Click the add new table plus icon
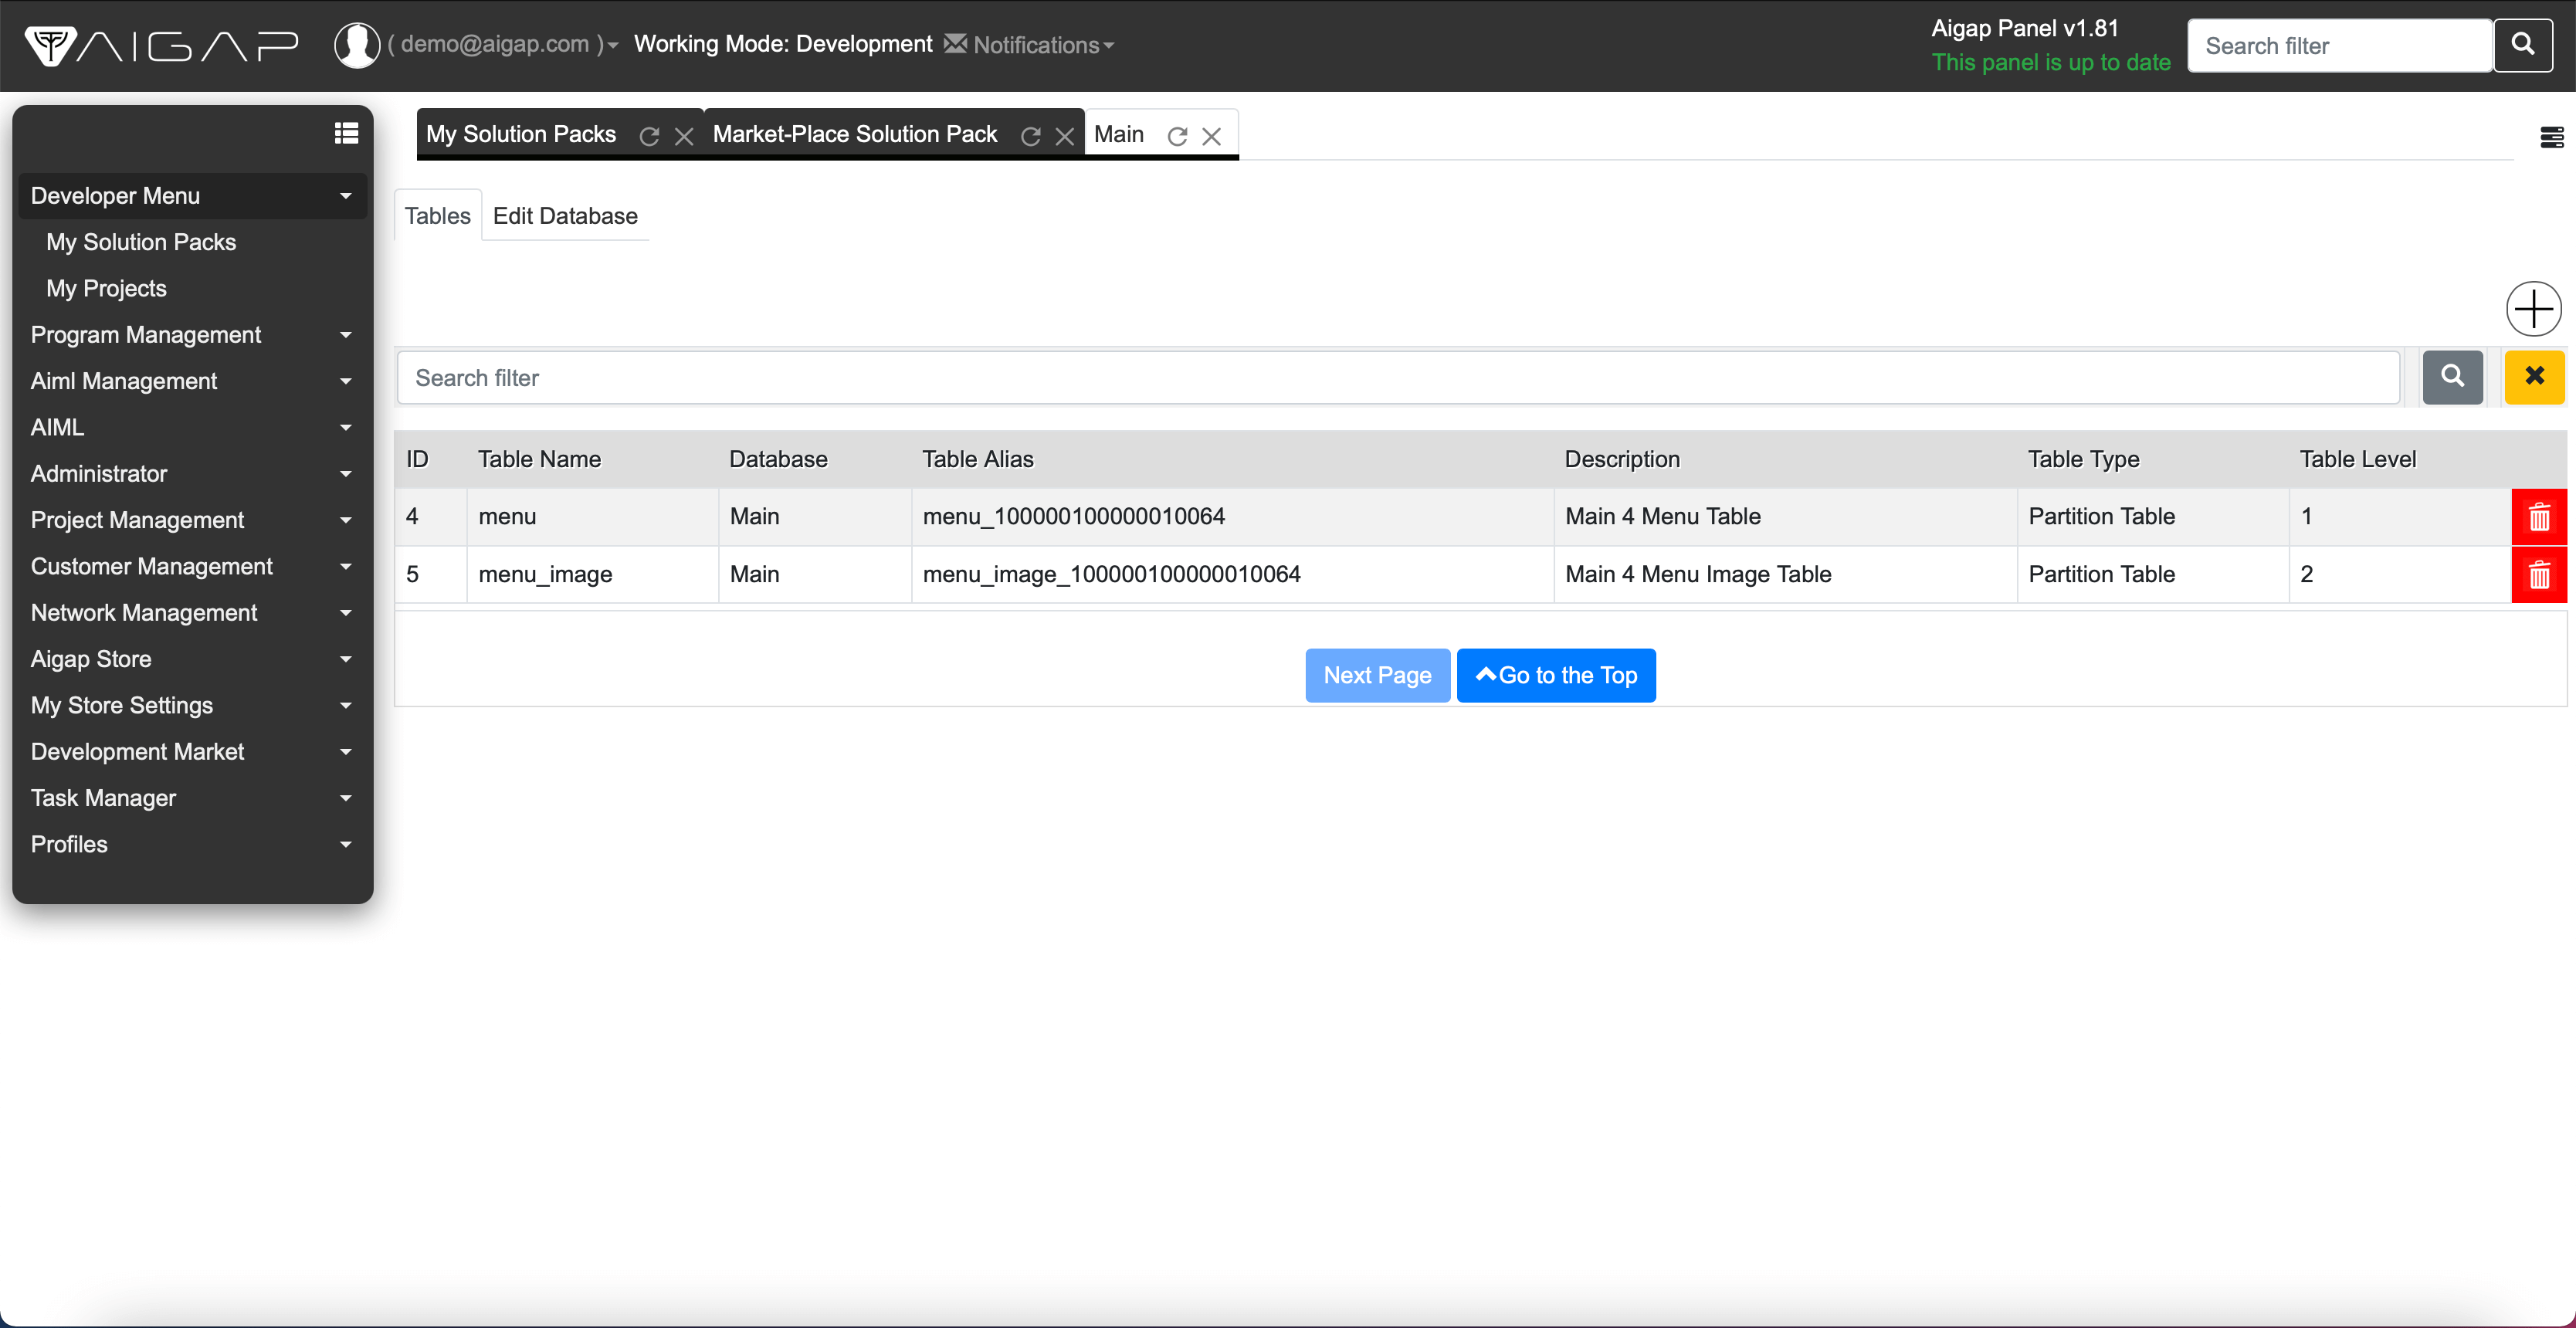The width and height of the screenshot is (2576, 1328). point(2534,309)
